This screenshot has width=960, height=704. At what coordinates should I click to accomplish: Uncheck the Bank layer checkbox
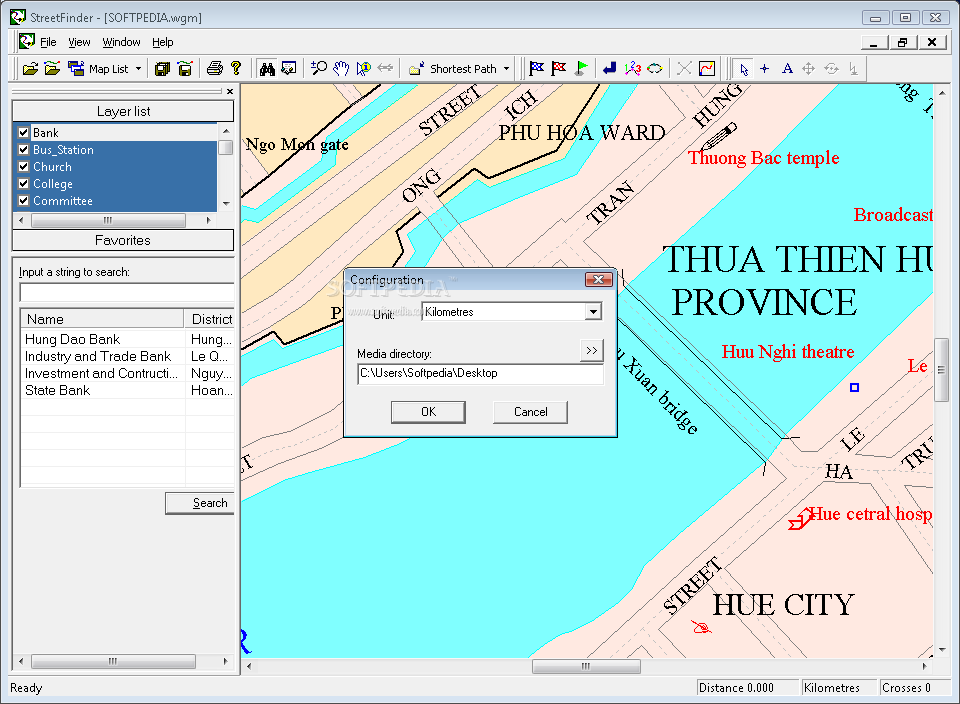[x=23, y=132]
